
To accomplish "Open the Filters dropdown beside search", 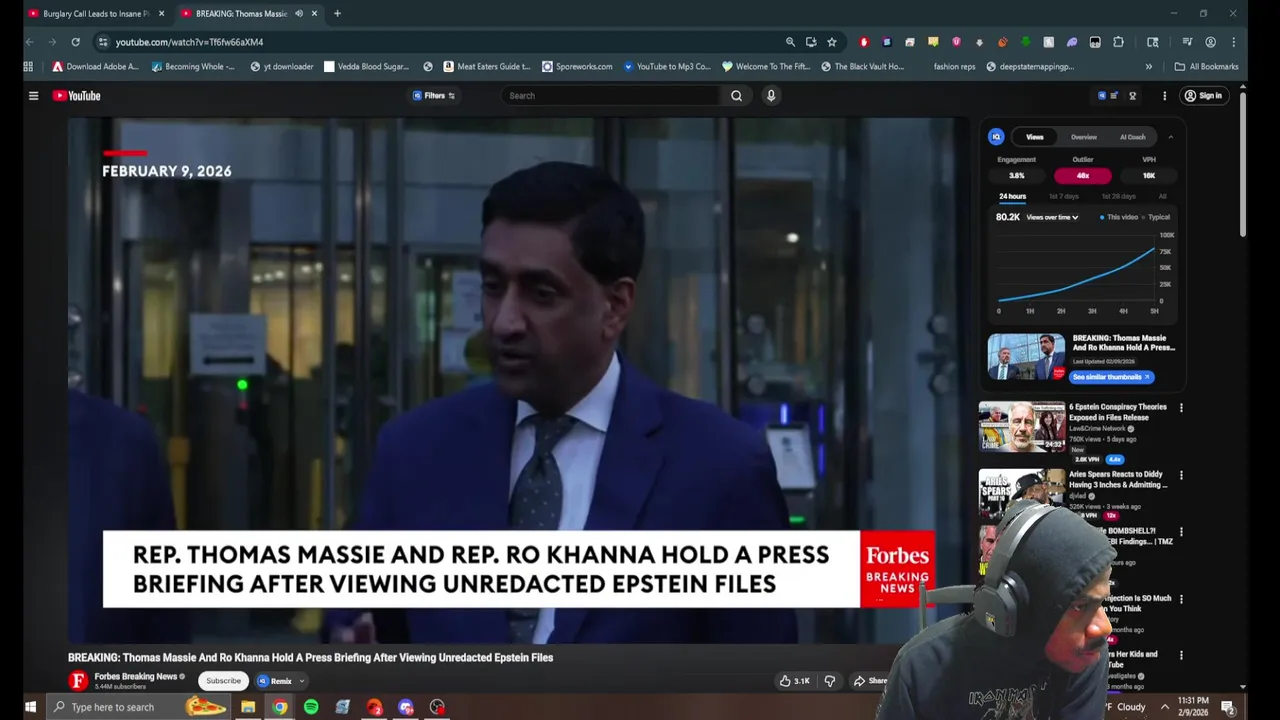I will (x=434, y=96).
